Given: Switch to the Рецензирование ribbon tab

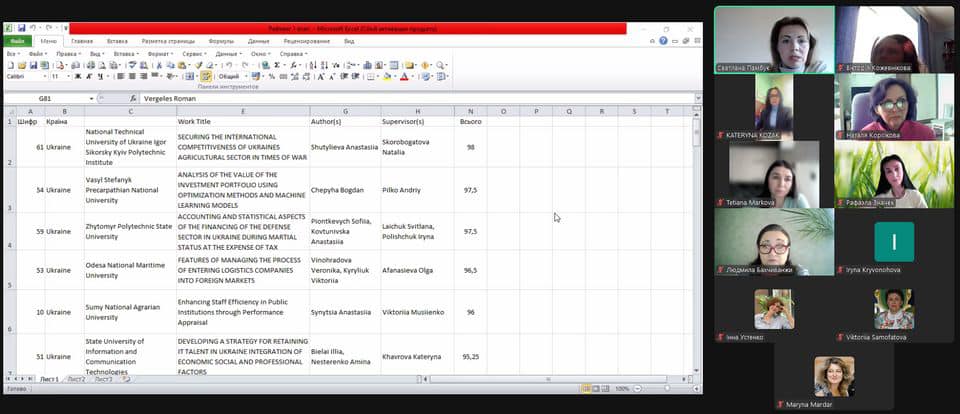Looking at the screenshot, I should (x=307, y=41).
